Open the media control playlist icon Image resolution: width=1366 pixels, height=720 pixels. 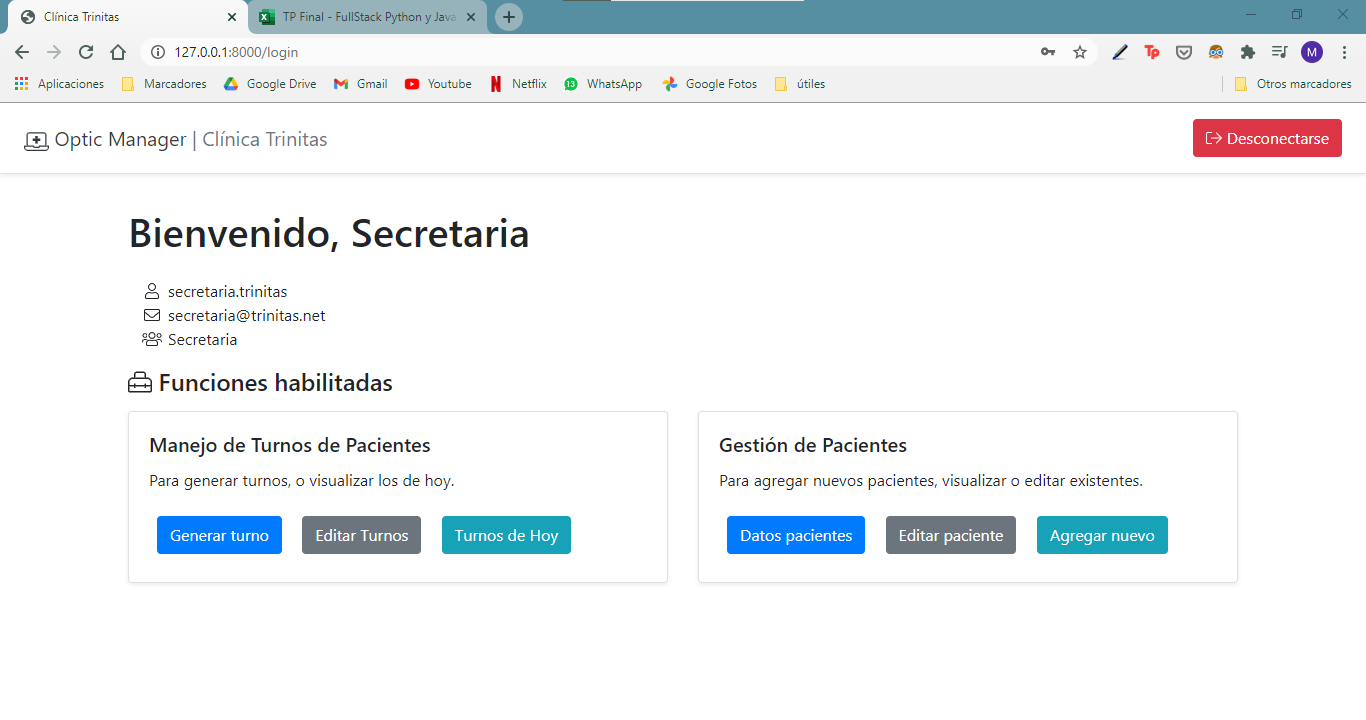pos(1279,52)
